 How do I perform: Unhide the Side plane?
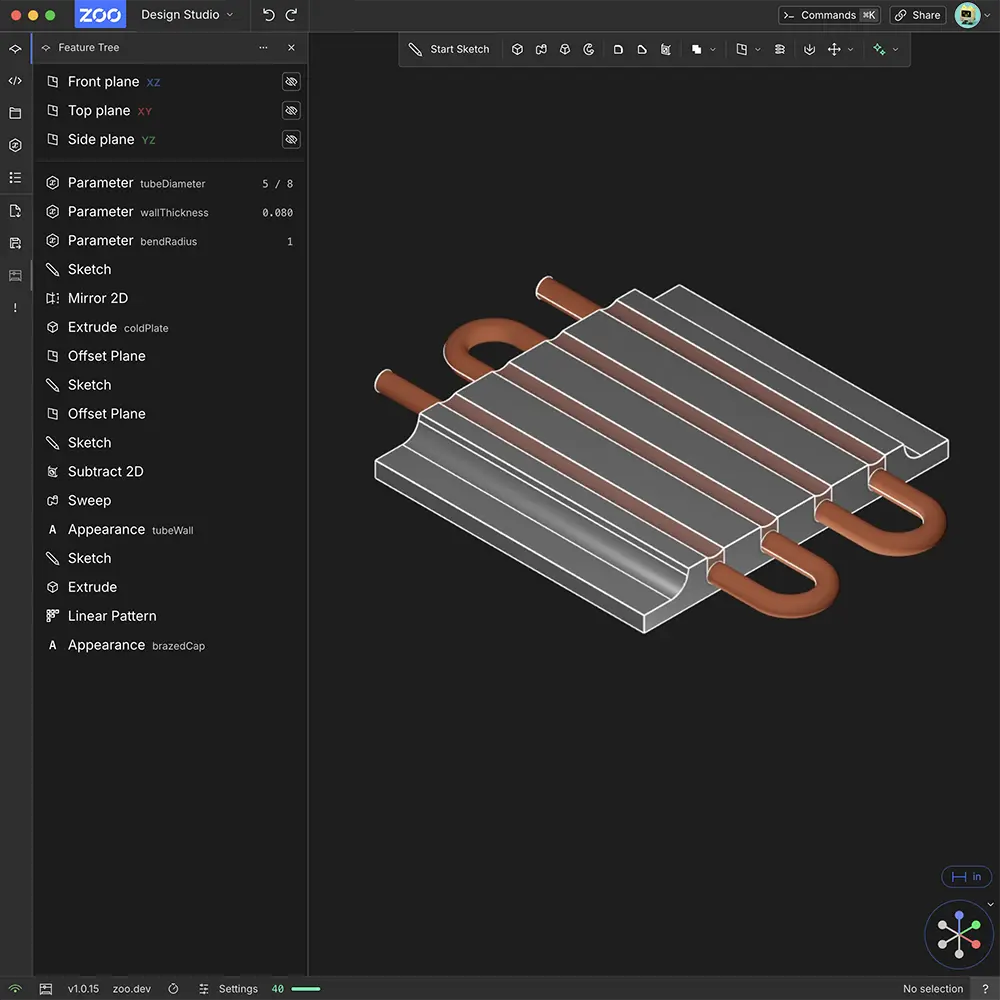pyautogui.click(x=291, y=140)
